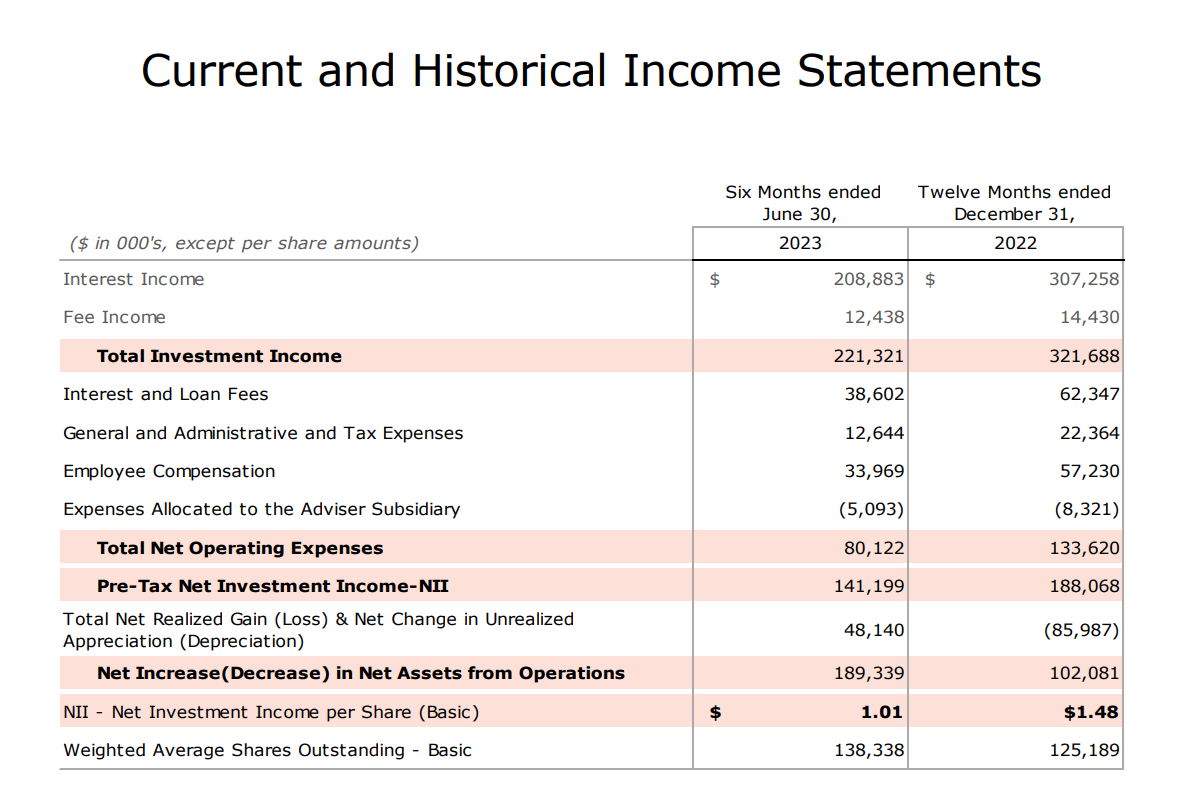Select the Total Investment Income row

click(592, 356)
